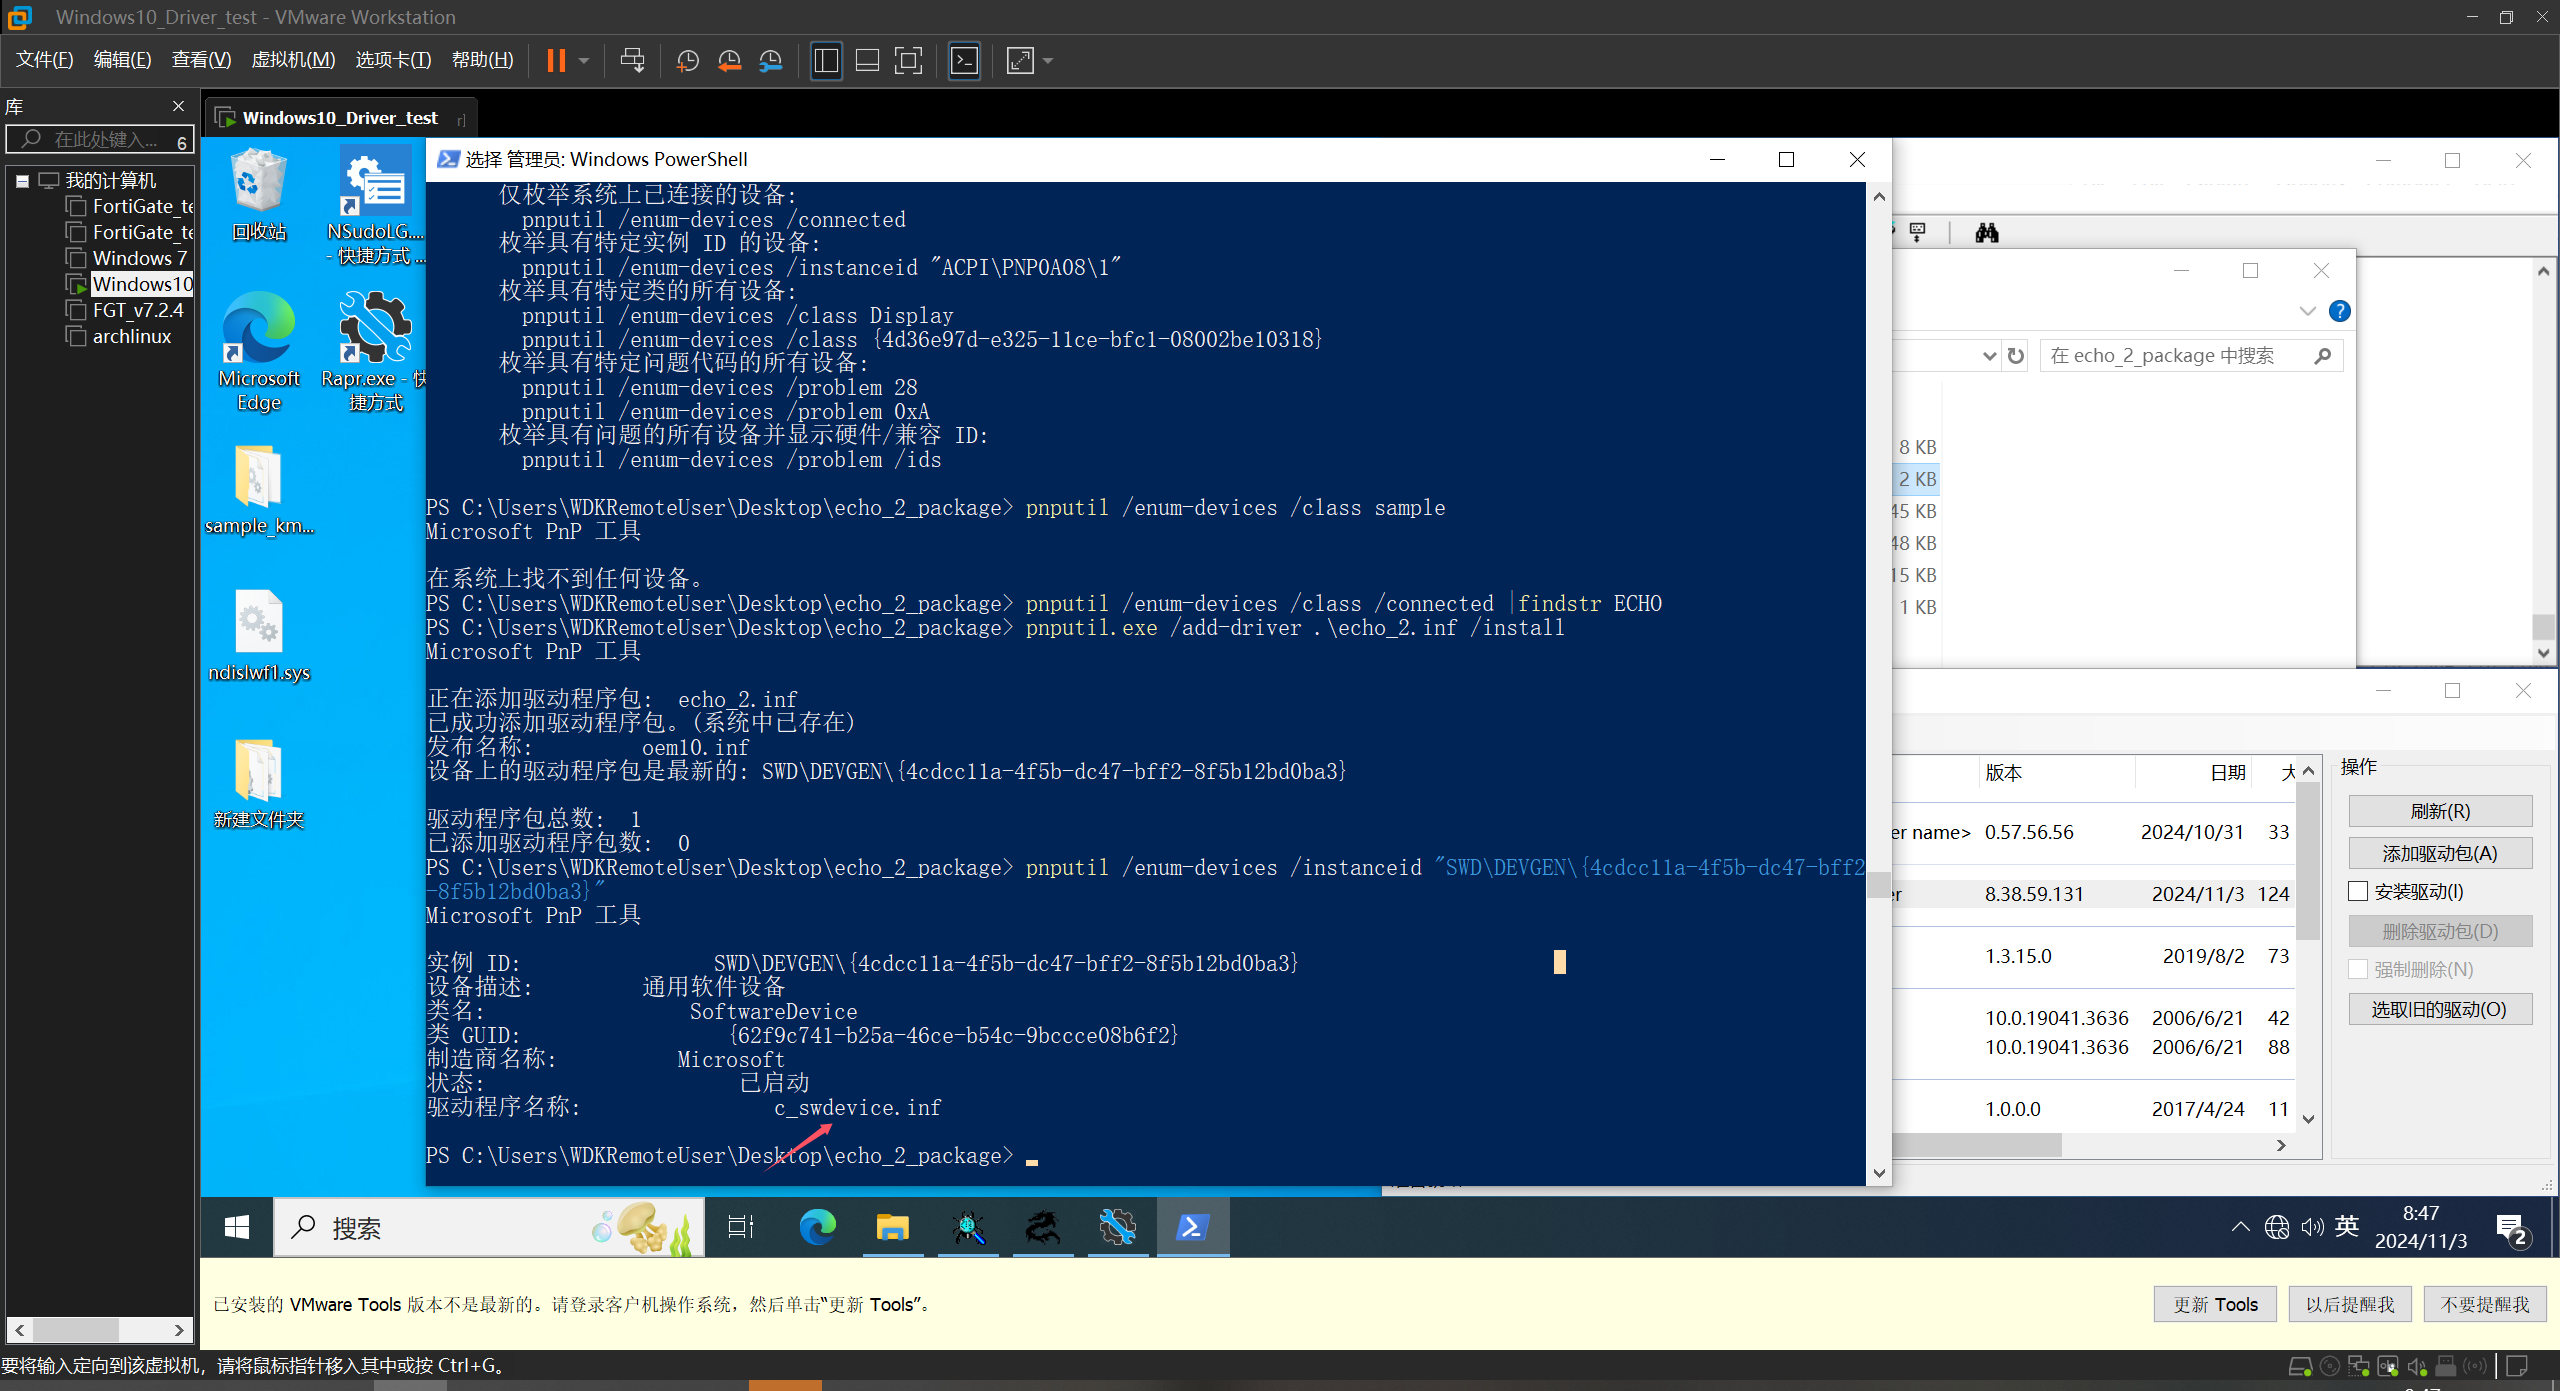Open the snapshot manager
This screenshot has height=1391, width=2561.
click(771, 60)
